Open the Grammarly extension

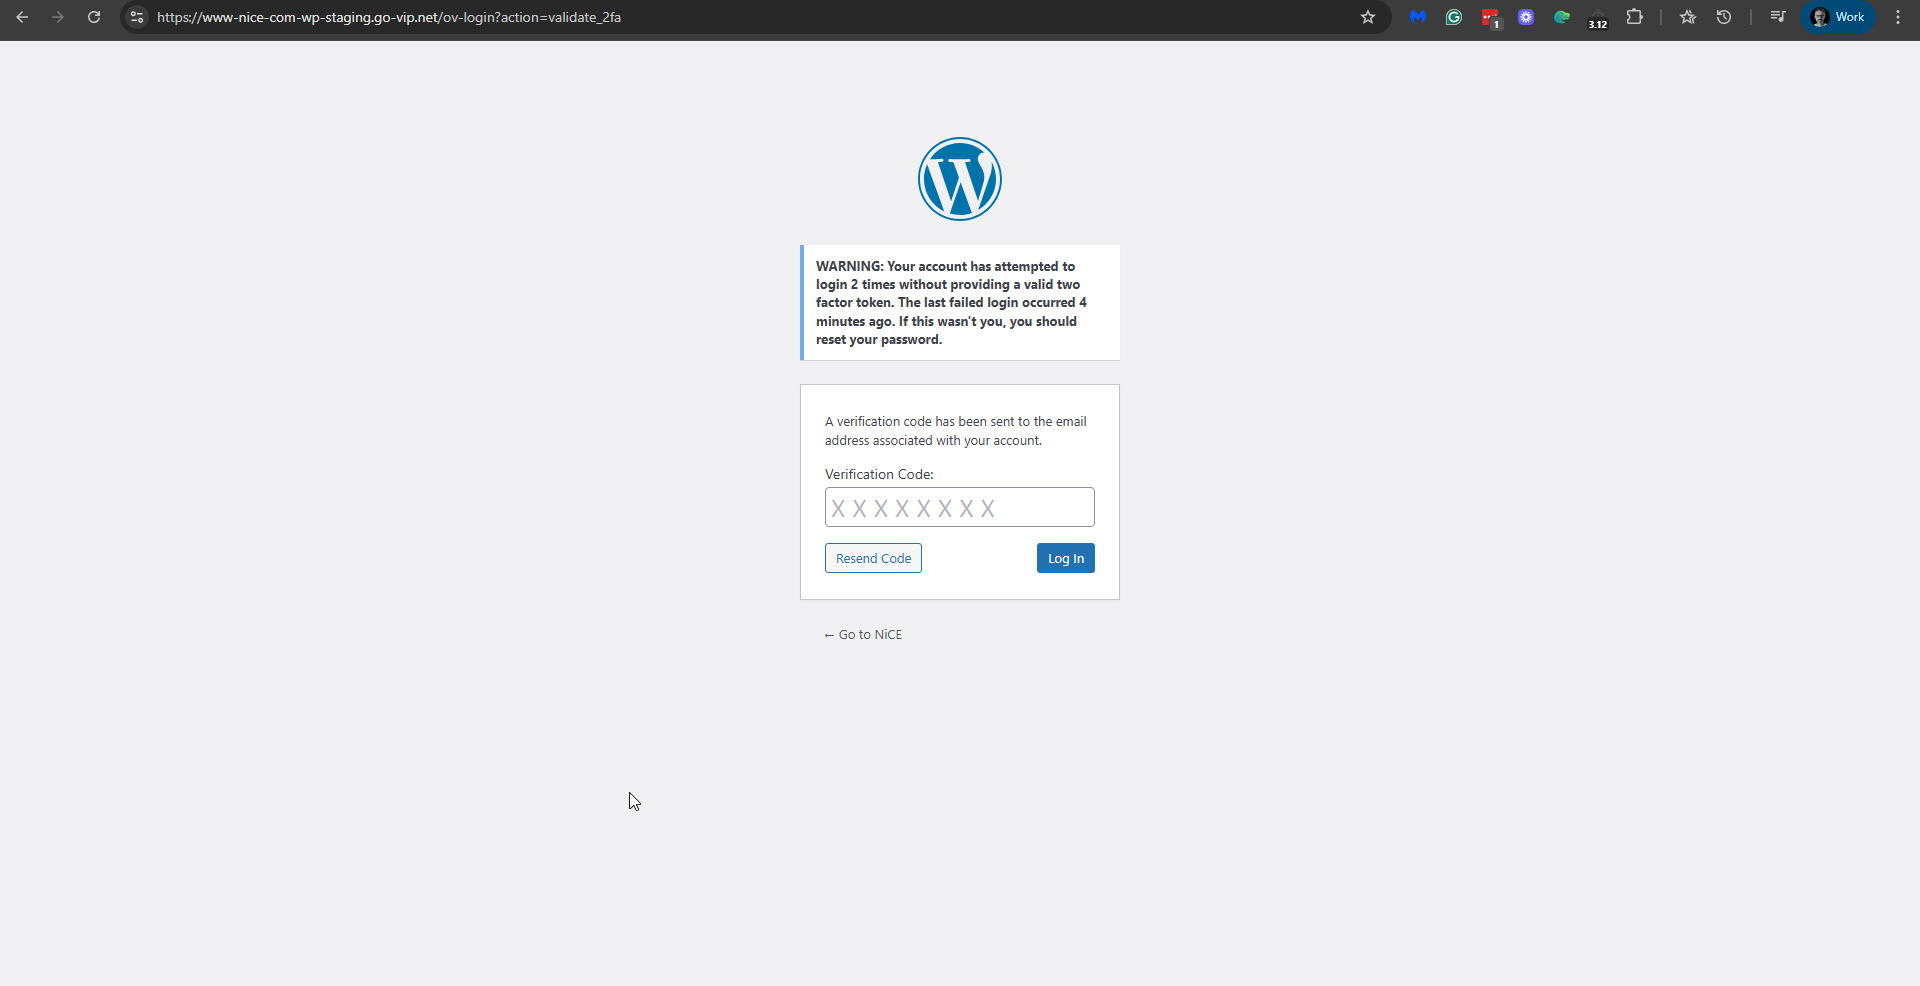[1454, 17]
